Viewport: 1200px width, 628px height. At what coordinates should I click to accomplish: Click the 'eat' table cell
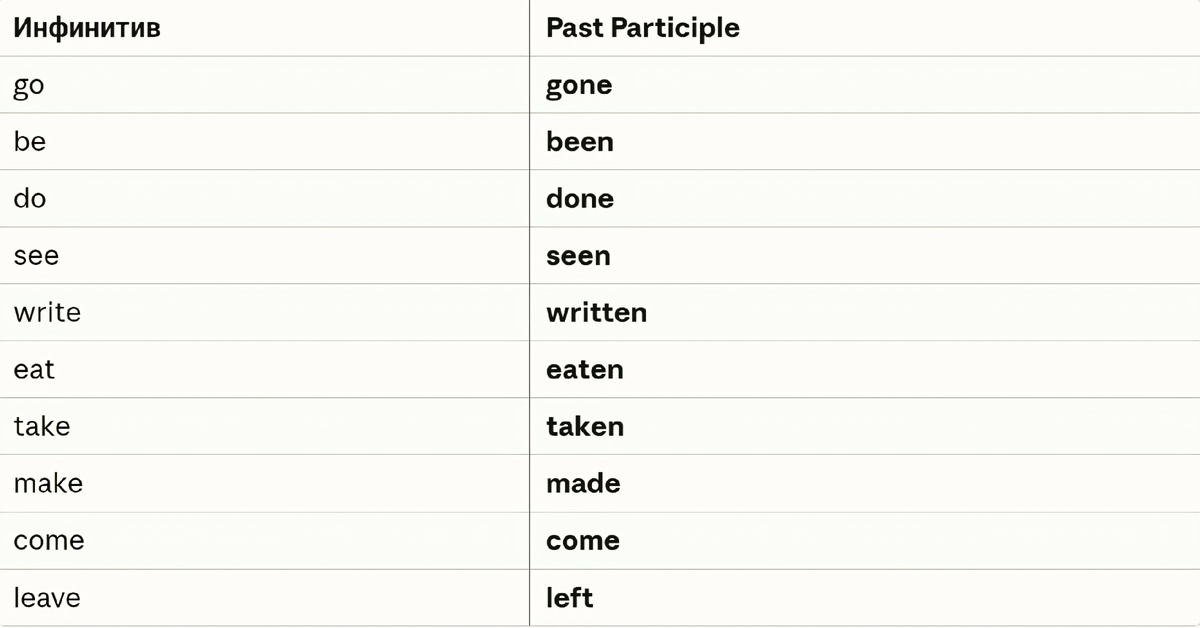(34, 370)
